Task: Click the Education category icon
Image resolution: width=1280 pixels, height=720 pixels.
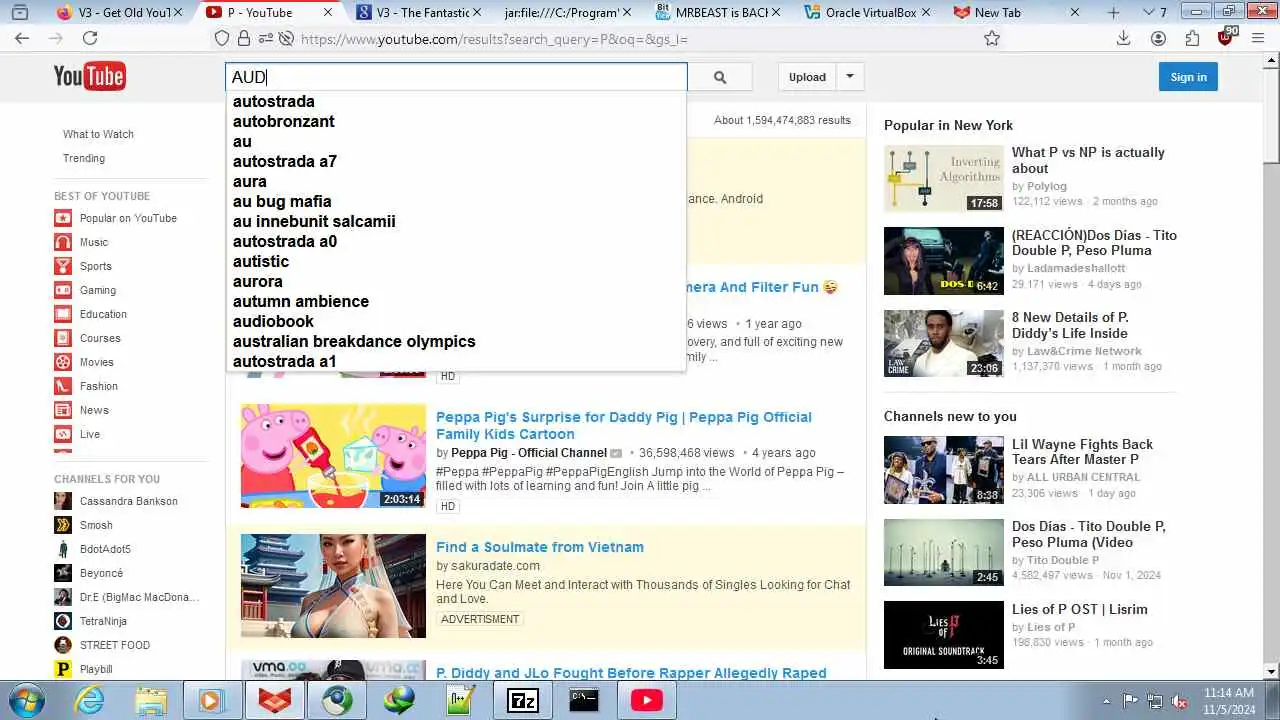Action: tap(63, 314)
